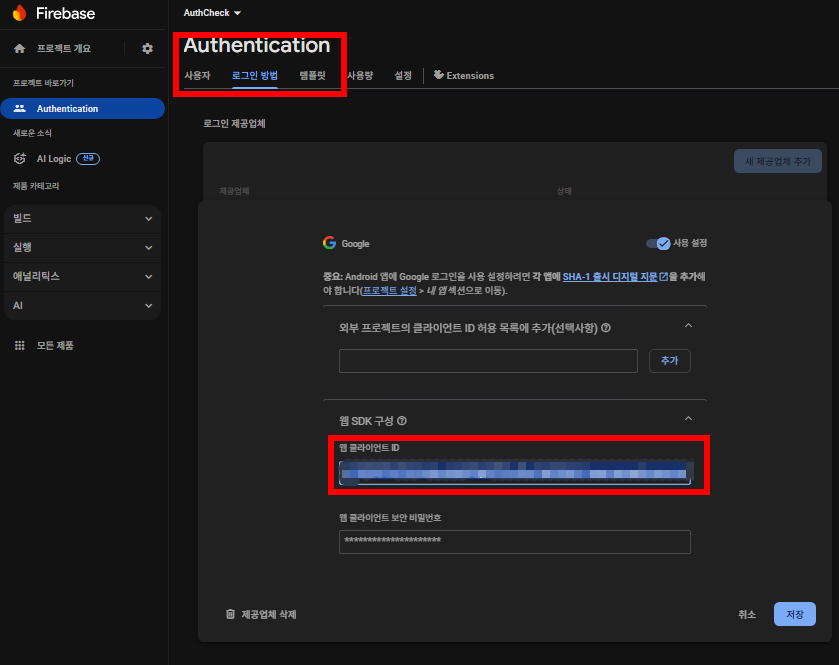This screenshot has width=839, height=665.
Task: Toggle the Google 사용 설정 switch
Action: 658,243
